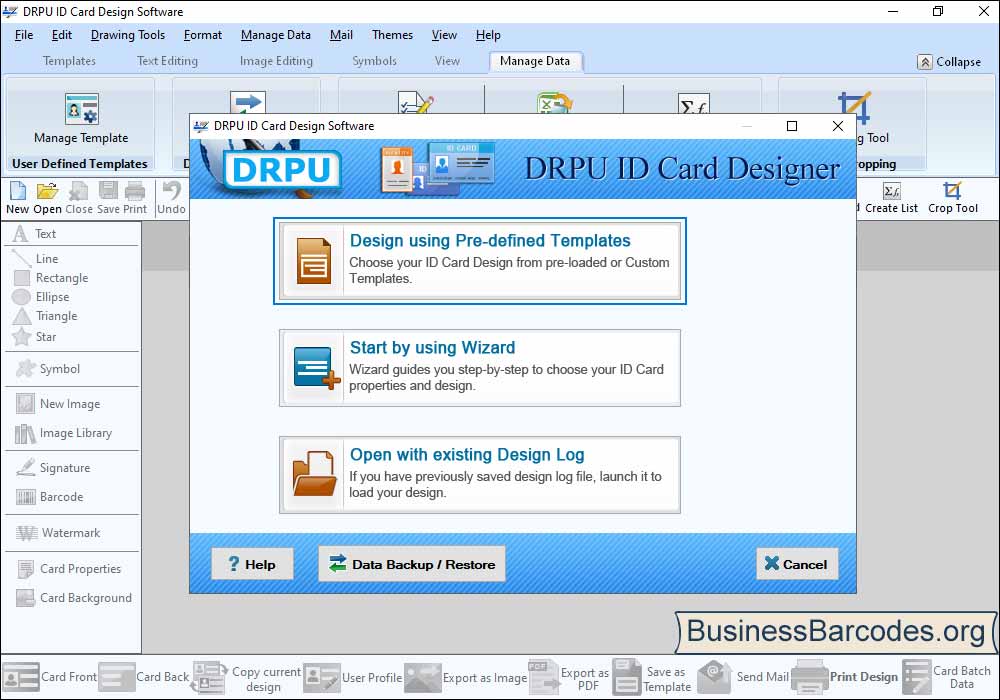Select the Signature tool
Image resolution: width=1000 pixels, height=700 pixels.
pyautogui.click(x=53, y=468)
